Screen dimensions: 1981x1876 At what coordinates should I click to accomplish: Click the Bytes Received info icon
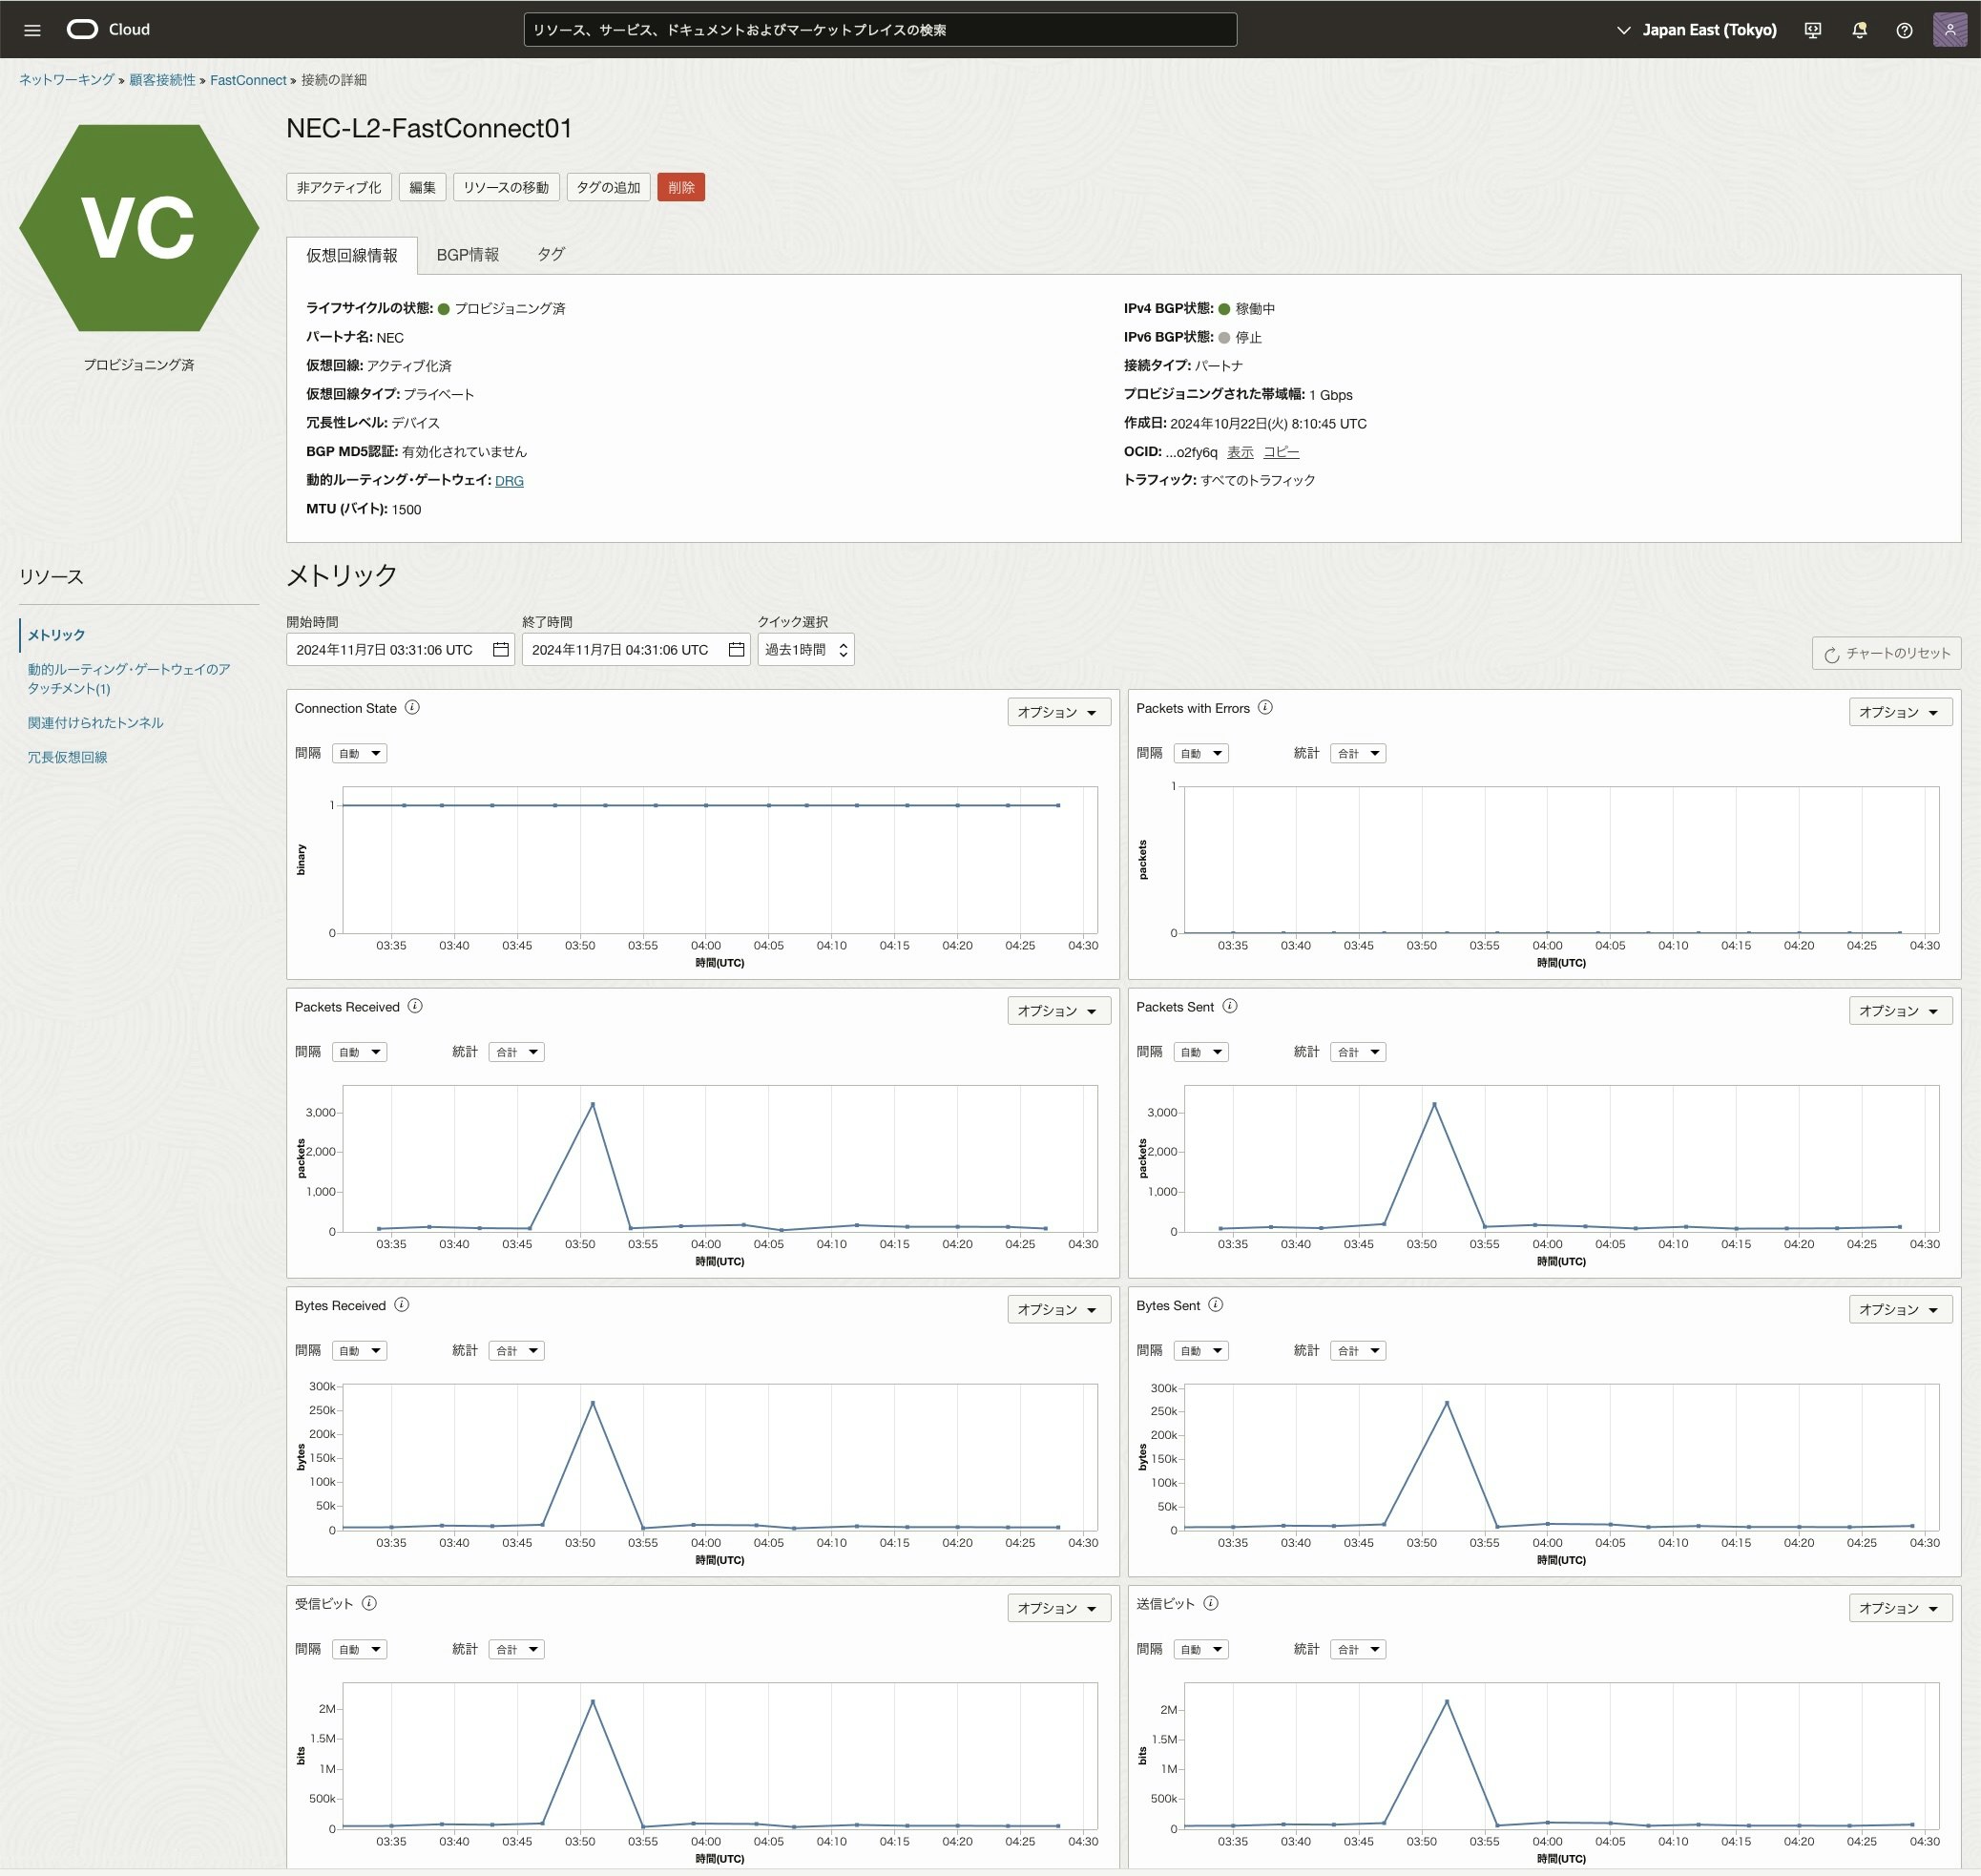(401, 1305)
